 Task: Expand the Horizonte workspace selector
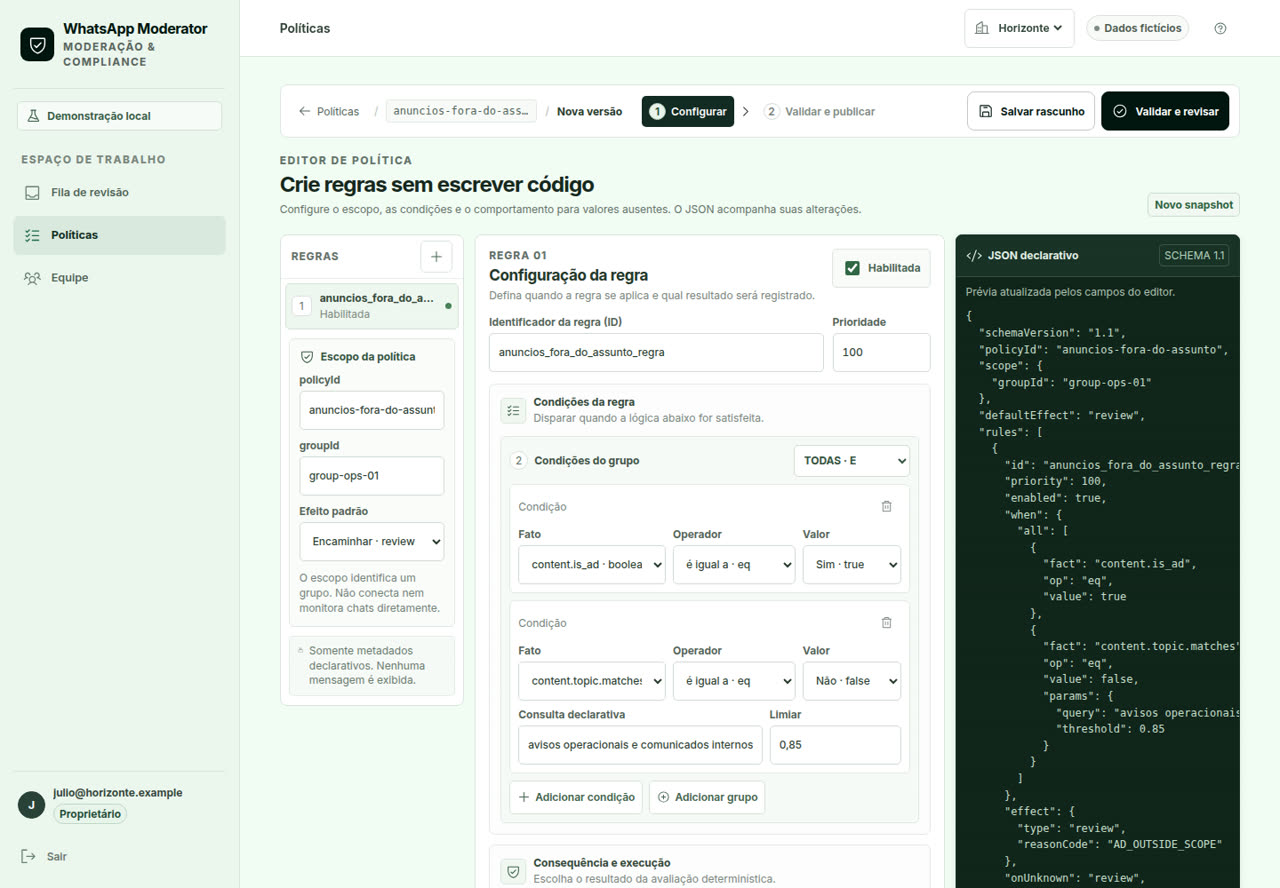1019,28
